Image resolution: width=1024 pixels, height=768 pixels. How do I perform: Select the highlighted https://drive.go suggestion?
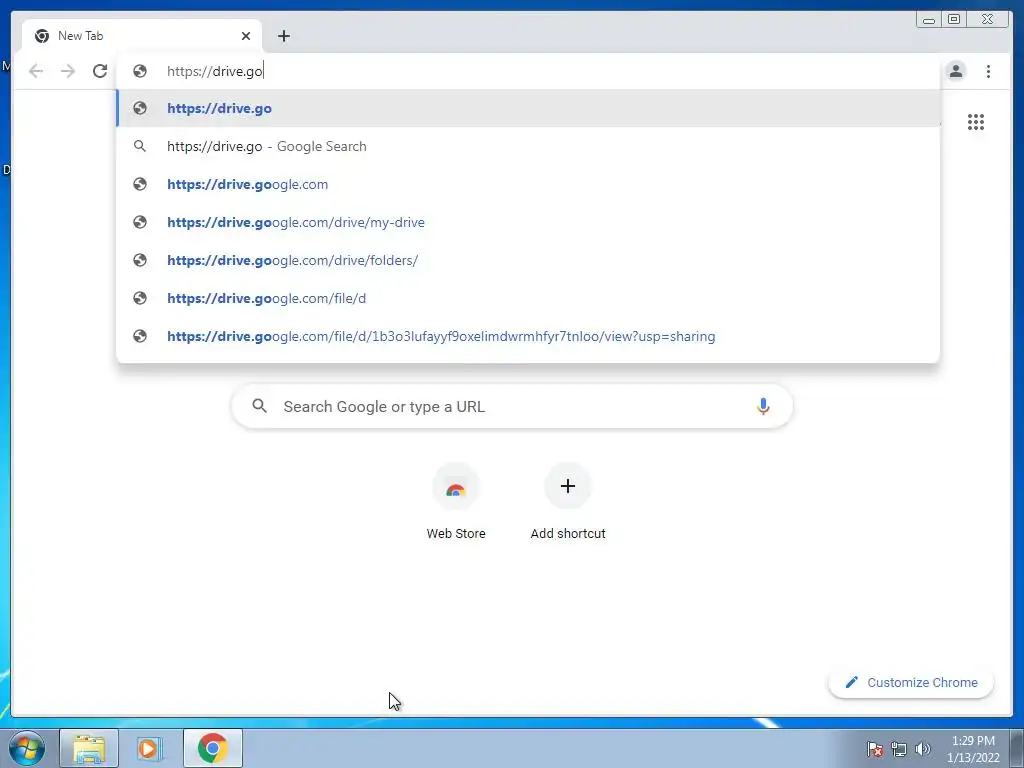click(528, 108)
